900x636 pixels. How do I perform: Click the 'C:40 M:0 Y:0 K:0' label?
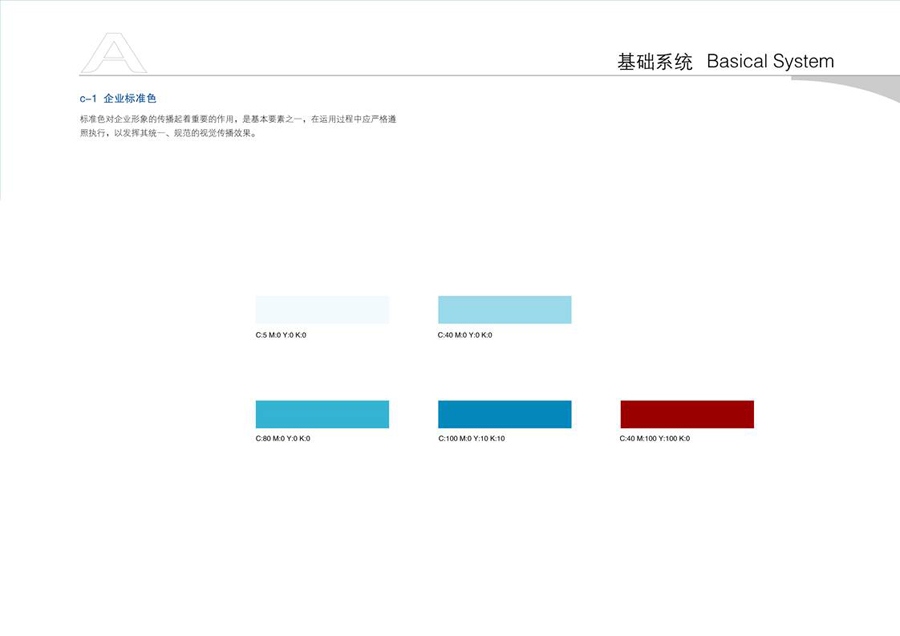[x=465, y=335]
